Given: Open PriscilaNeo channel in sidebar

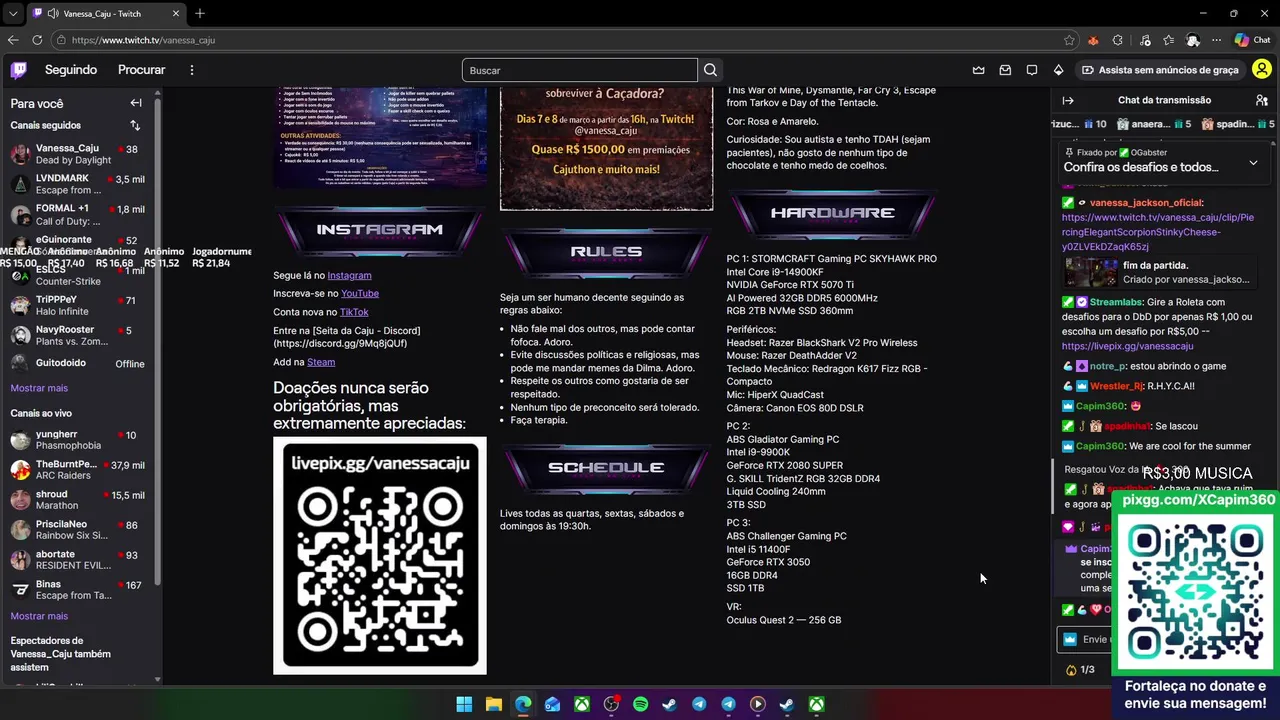Looking at the screenshot, I should tap(78, 530).
